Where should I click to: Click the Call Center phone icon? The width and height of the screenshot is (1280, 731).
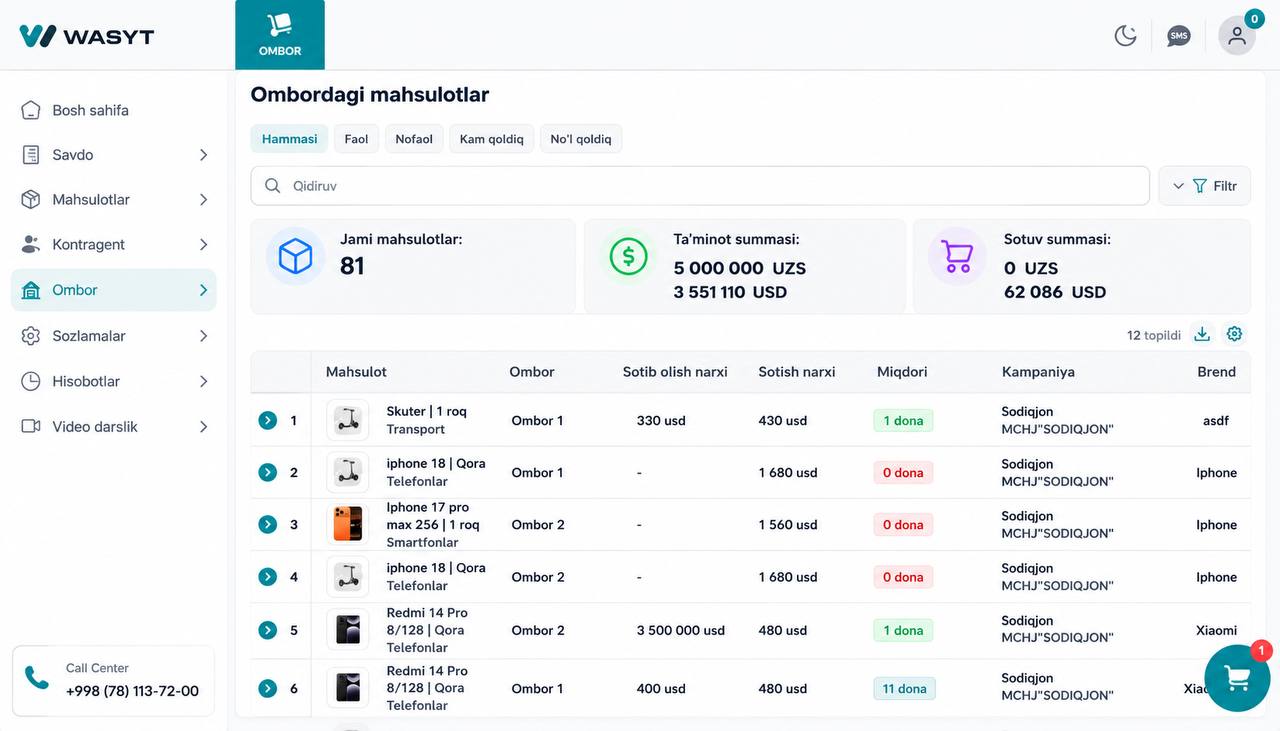point(37,679)
